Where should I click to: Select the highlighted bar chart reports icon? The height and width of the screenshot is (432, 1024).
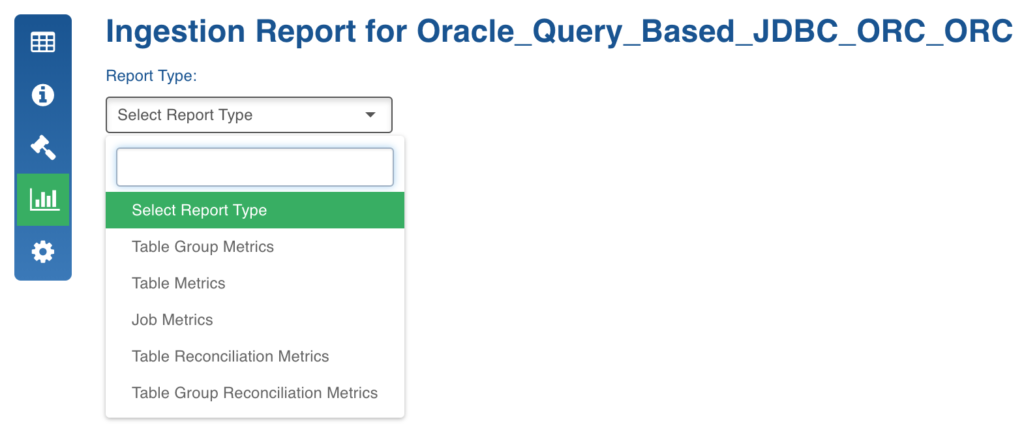pyautogui.click(x=43, y=200)
